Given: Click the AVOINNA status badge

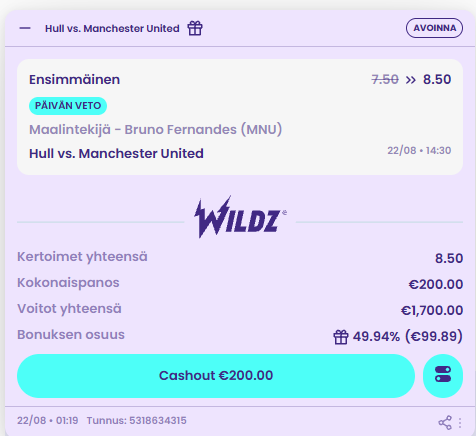Looking at the screenshot, I should tap(434, 28).
